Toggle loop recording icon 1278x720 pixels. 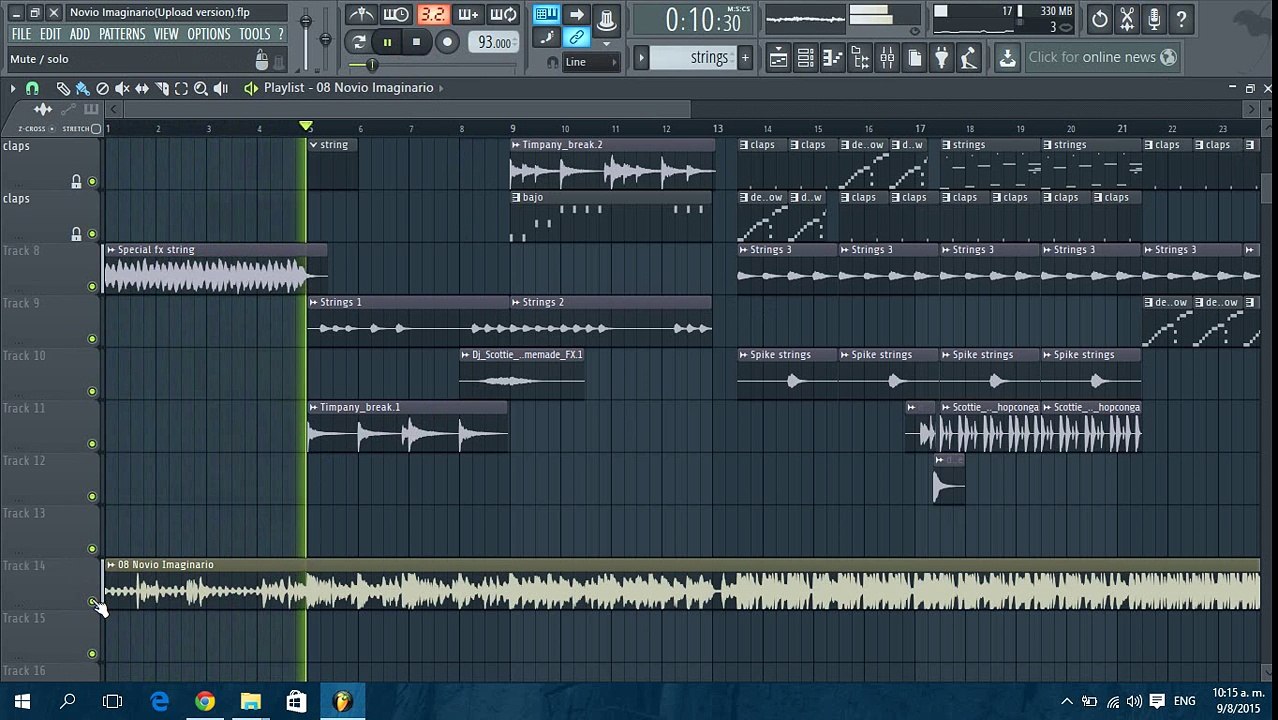(504, 15)
